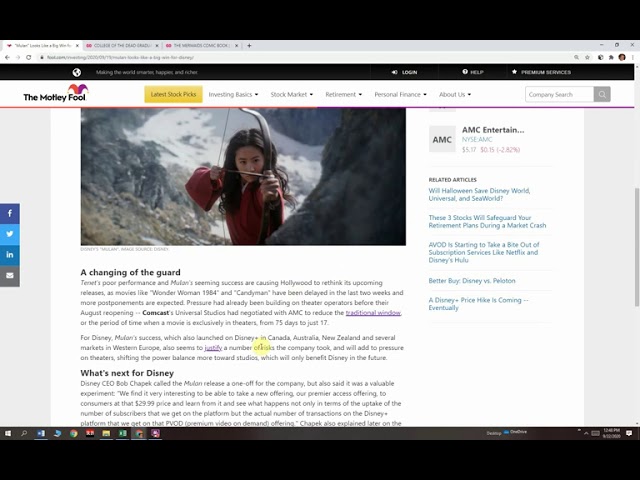Click the search magnifier button
Screen dimensions: 640x480
[601, 94]
